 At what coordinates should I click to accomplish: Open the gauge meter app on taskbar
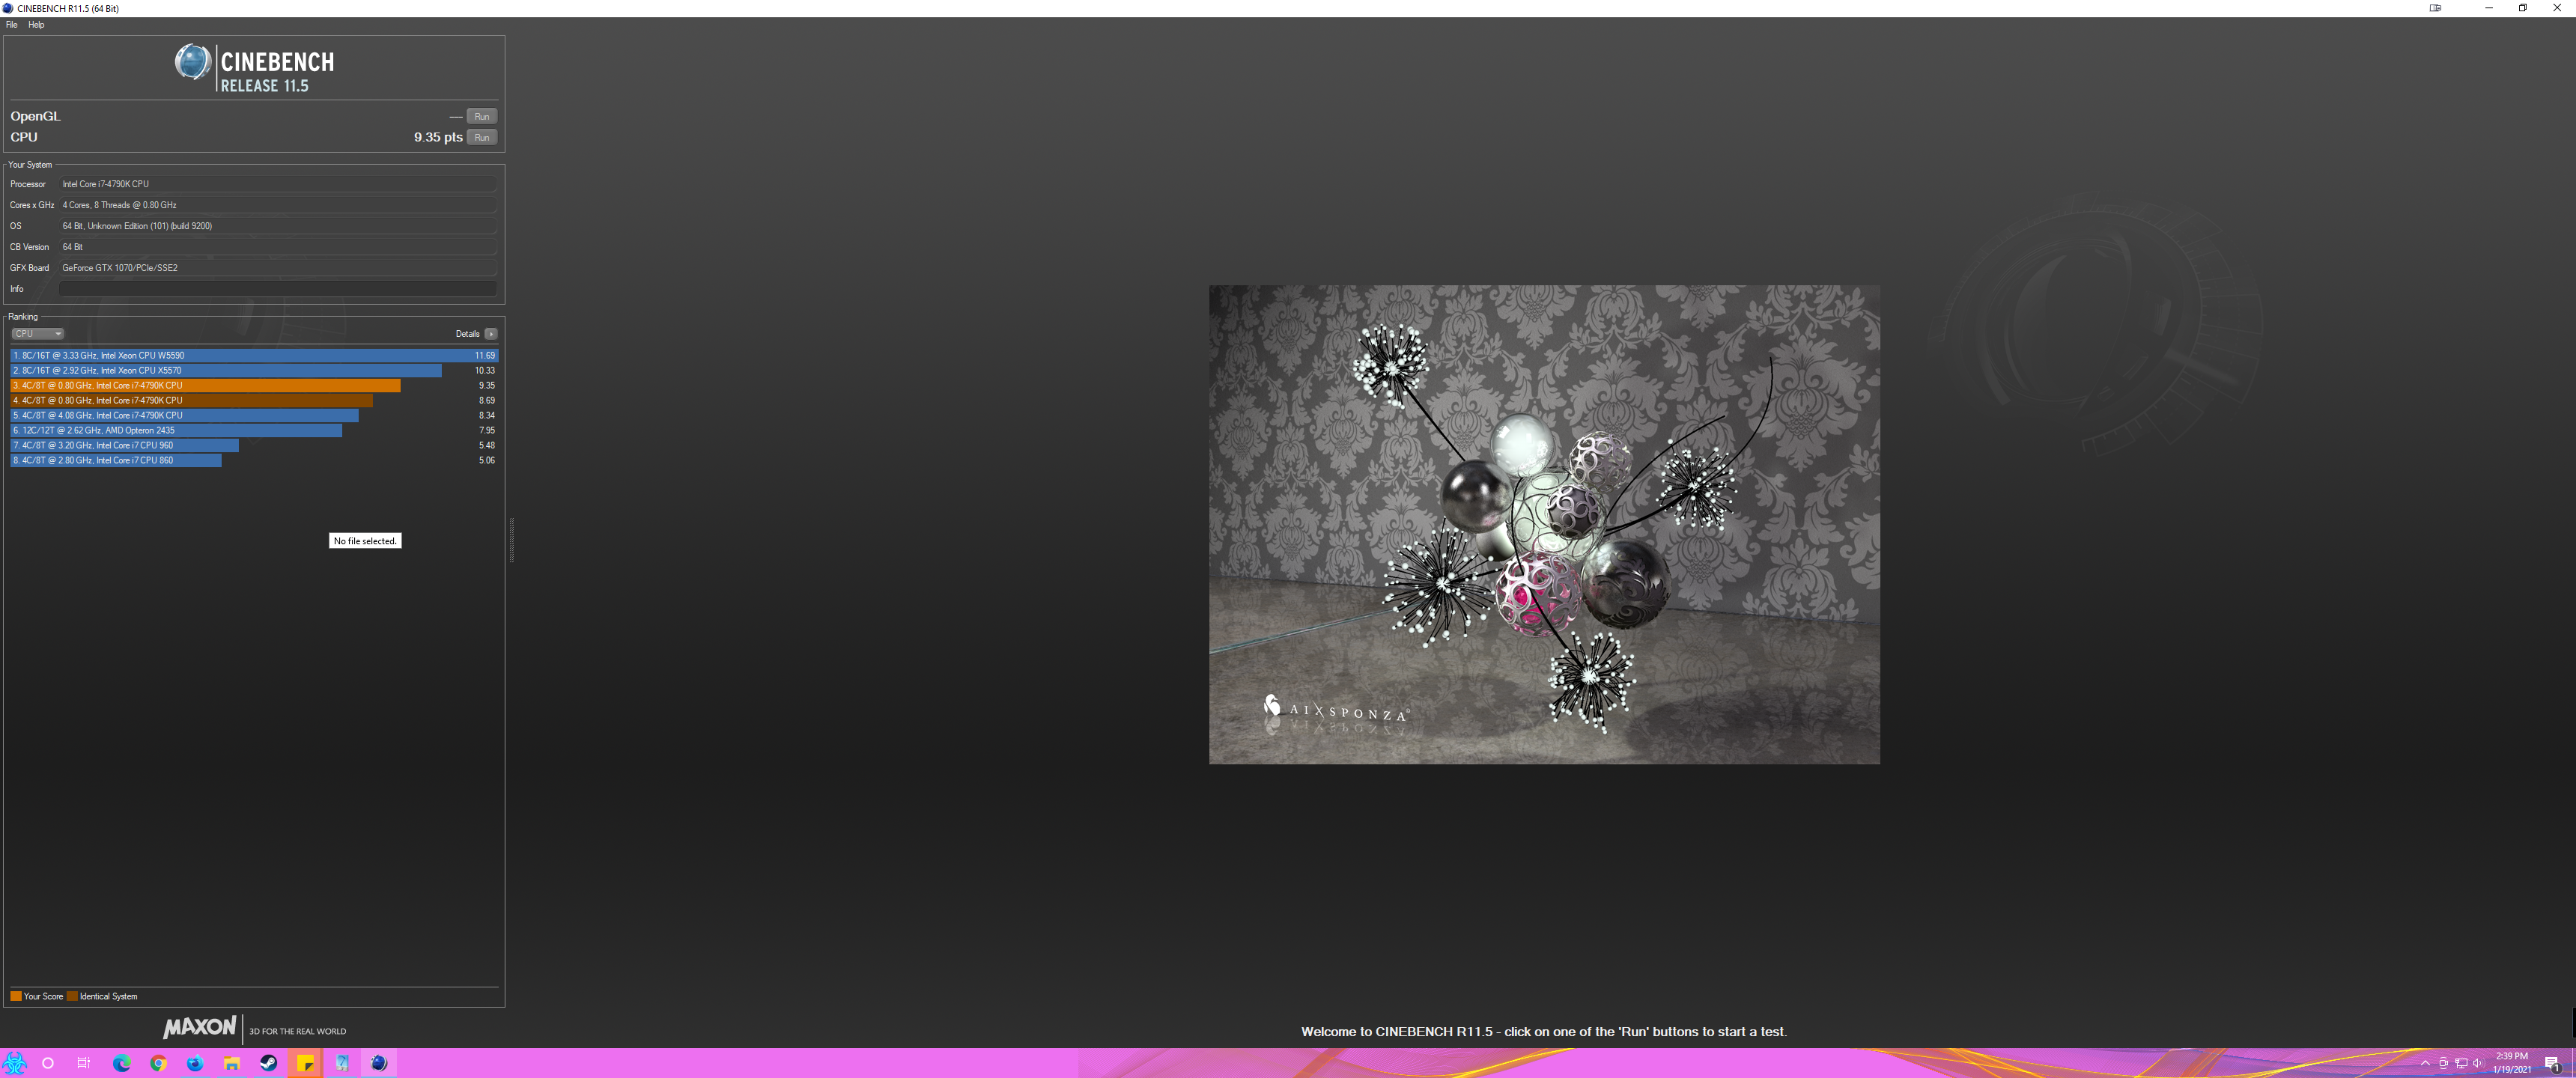pyautogui.click(x=342, y=1063)
